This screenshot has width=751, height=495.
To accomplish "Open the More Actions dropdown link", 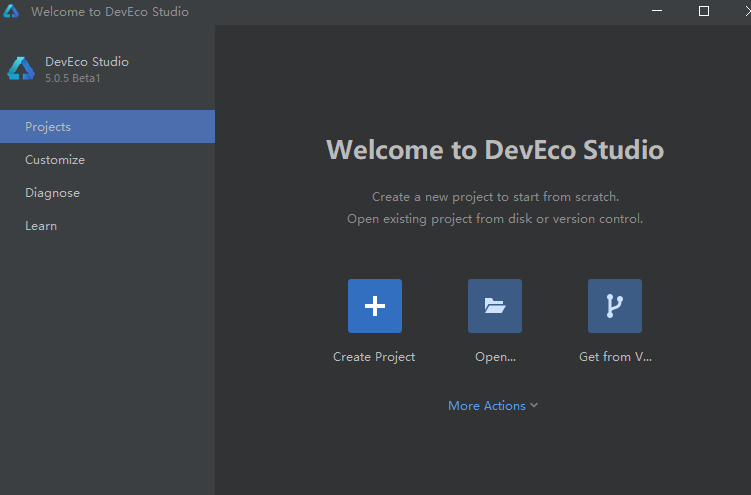I will 487,406.
